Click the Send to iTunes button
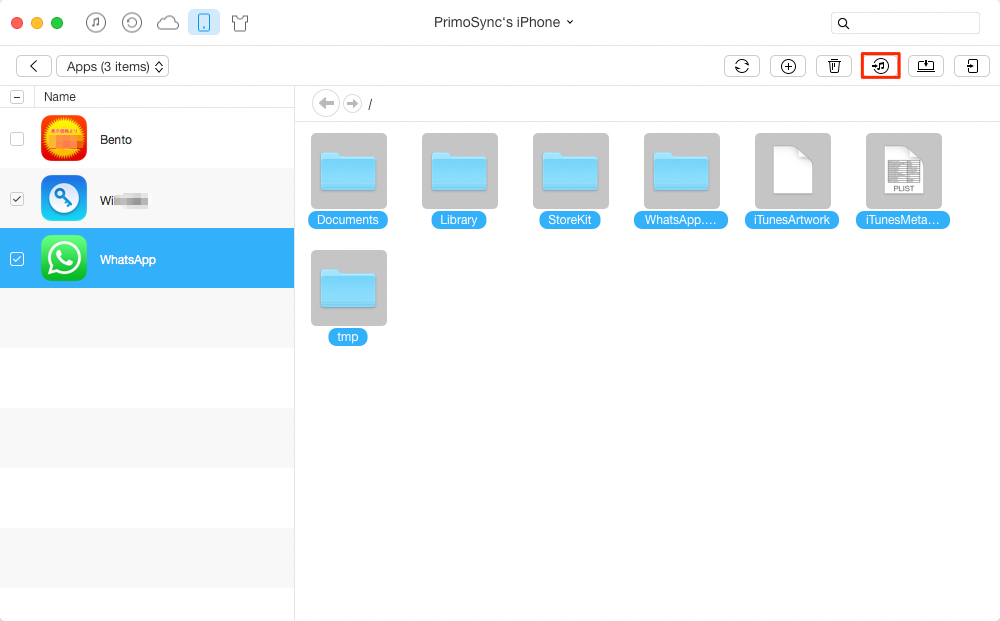The width and height of the screenshot is (1000, 621). tap(880, 66)
